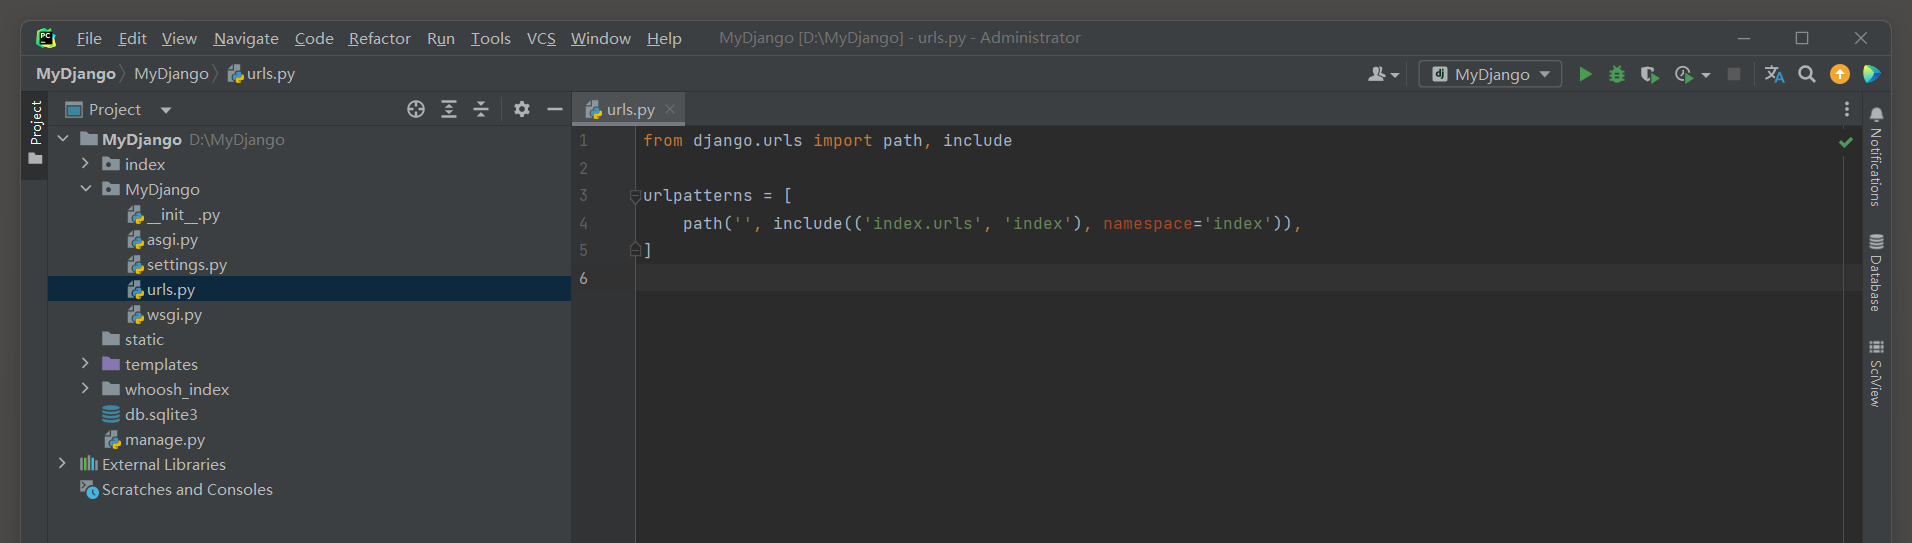This screenshot has width=1912, height=543.
Task: Click the PyCharm logo icon
Action: click(46, 38)
